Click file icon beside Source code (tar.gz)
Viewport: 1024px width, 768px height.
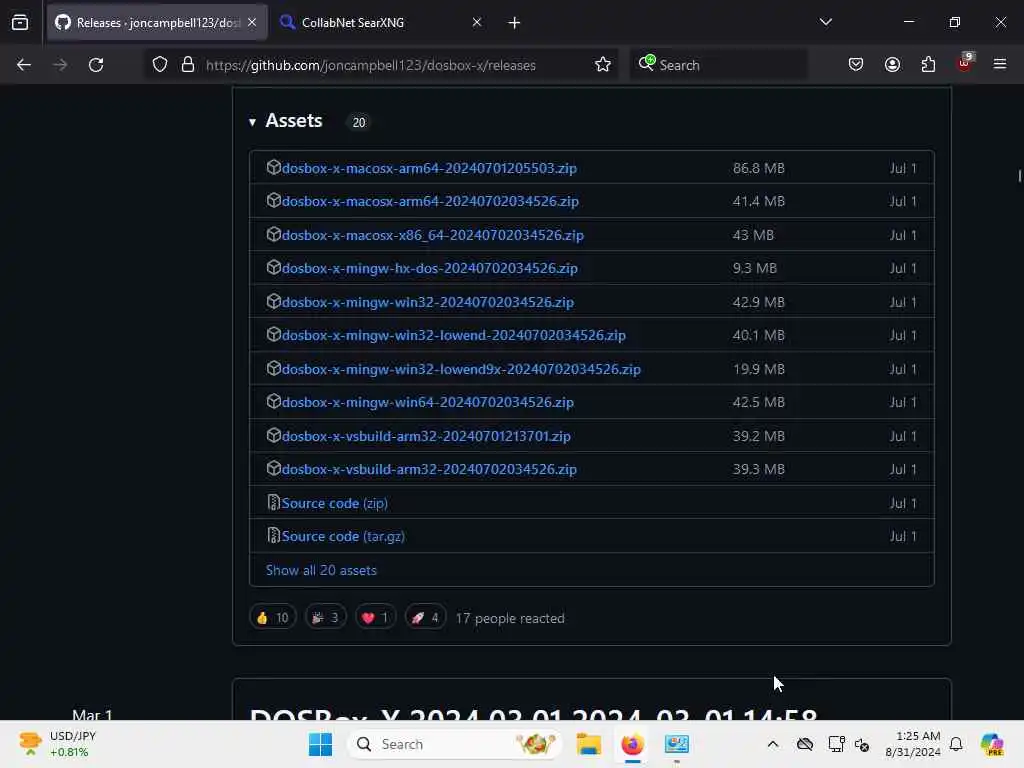(x=274, y=536)
